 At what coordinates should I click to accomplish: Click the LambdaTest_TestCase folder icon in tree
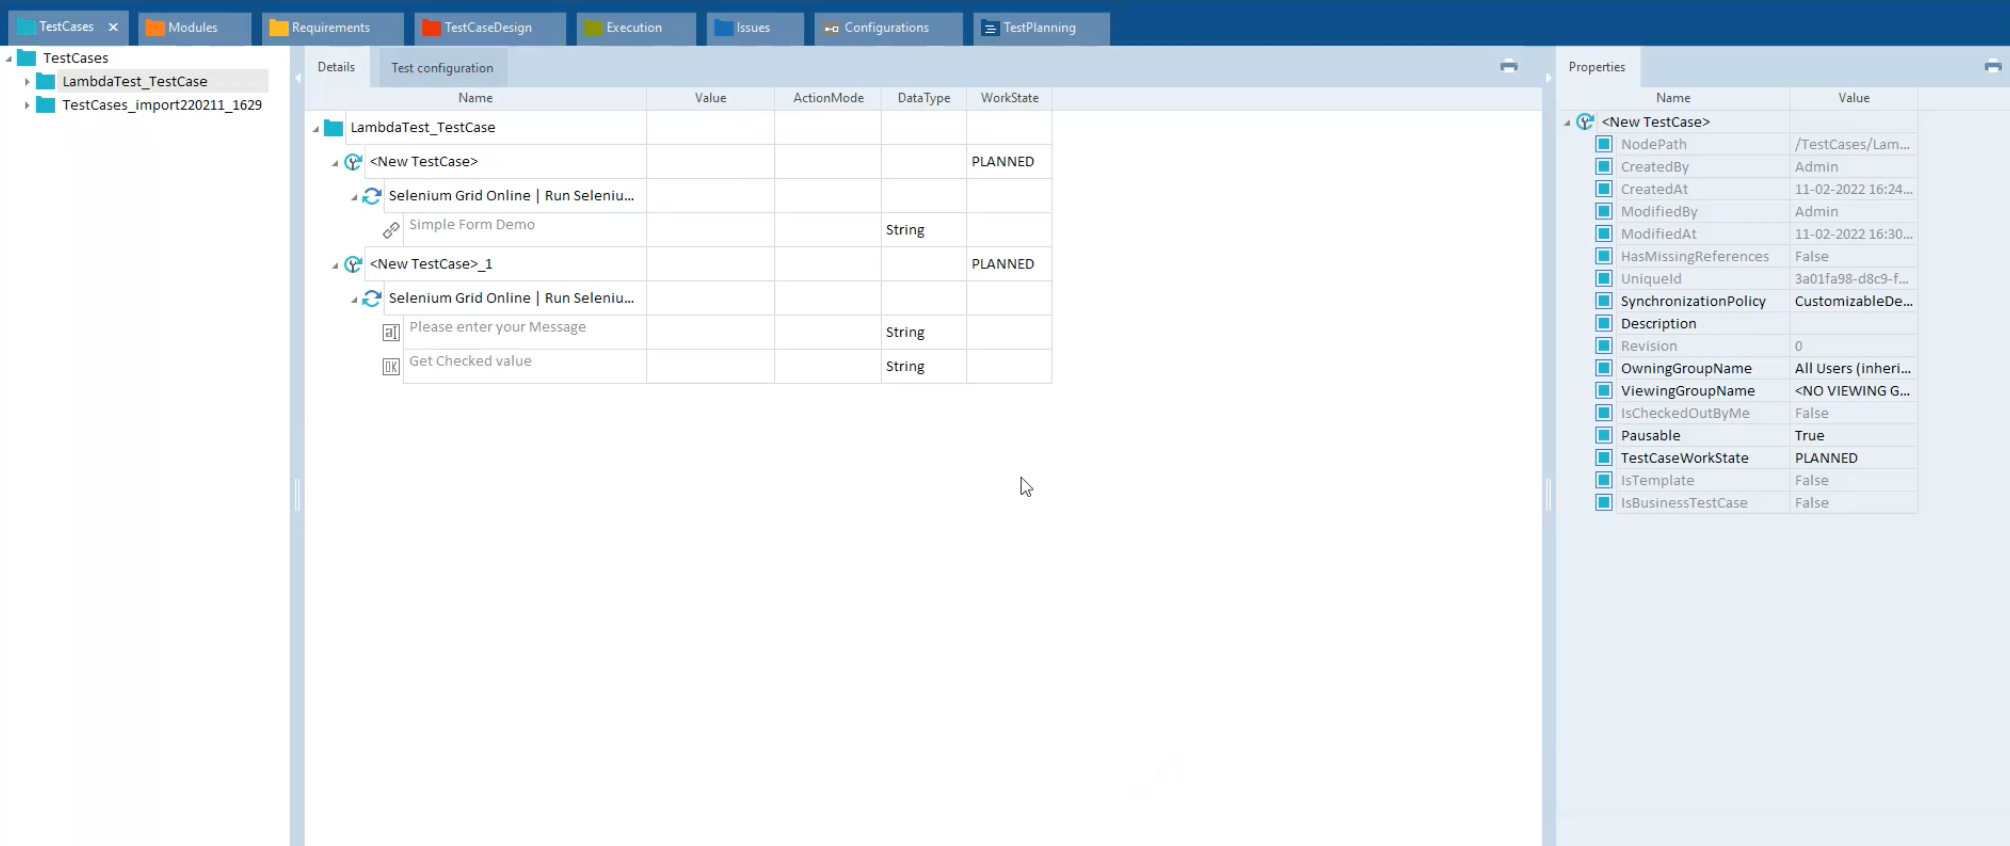[46, 82]
